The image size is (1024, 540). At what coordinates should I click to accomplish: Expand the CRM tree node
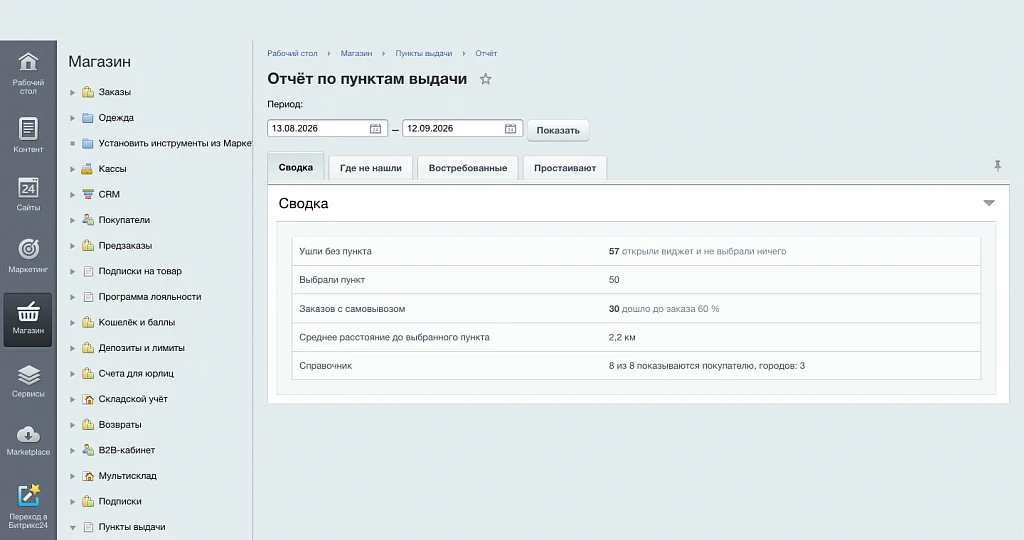(72, 195)
